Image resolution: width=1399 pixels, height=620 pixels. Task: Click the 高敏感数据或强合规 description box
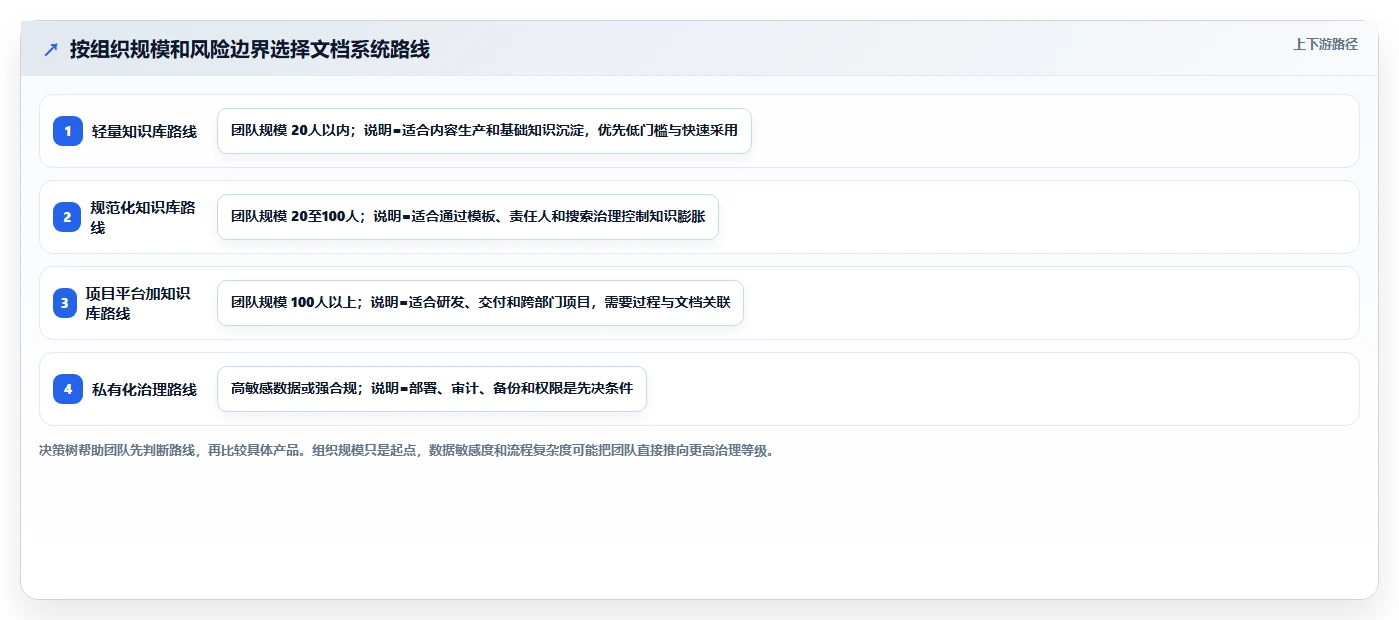click(x=432, y=389)
